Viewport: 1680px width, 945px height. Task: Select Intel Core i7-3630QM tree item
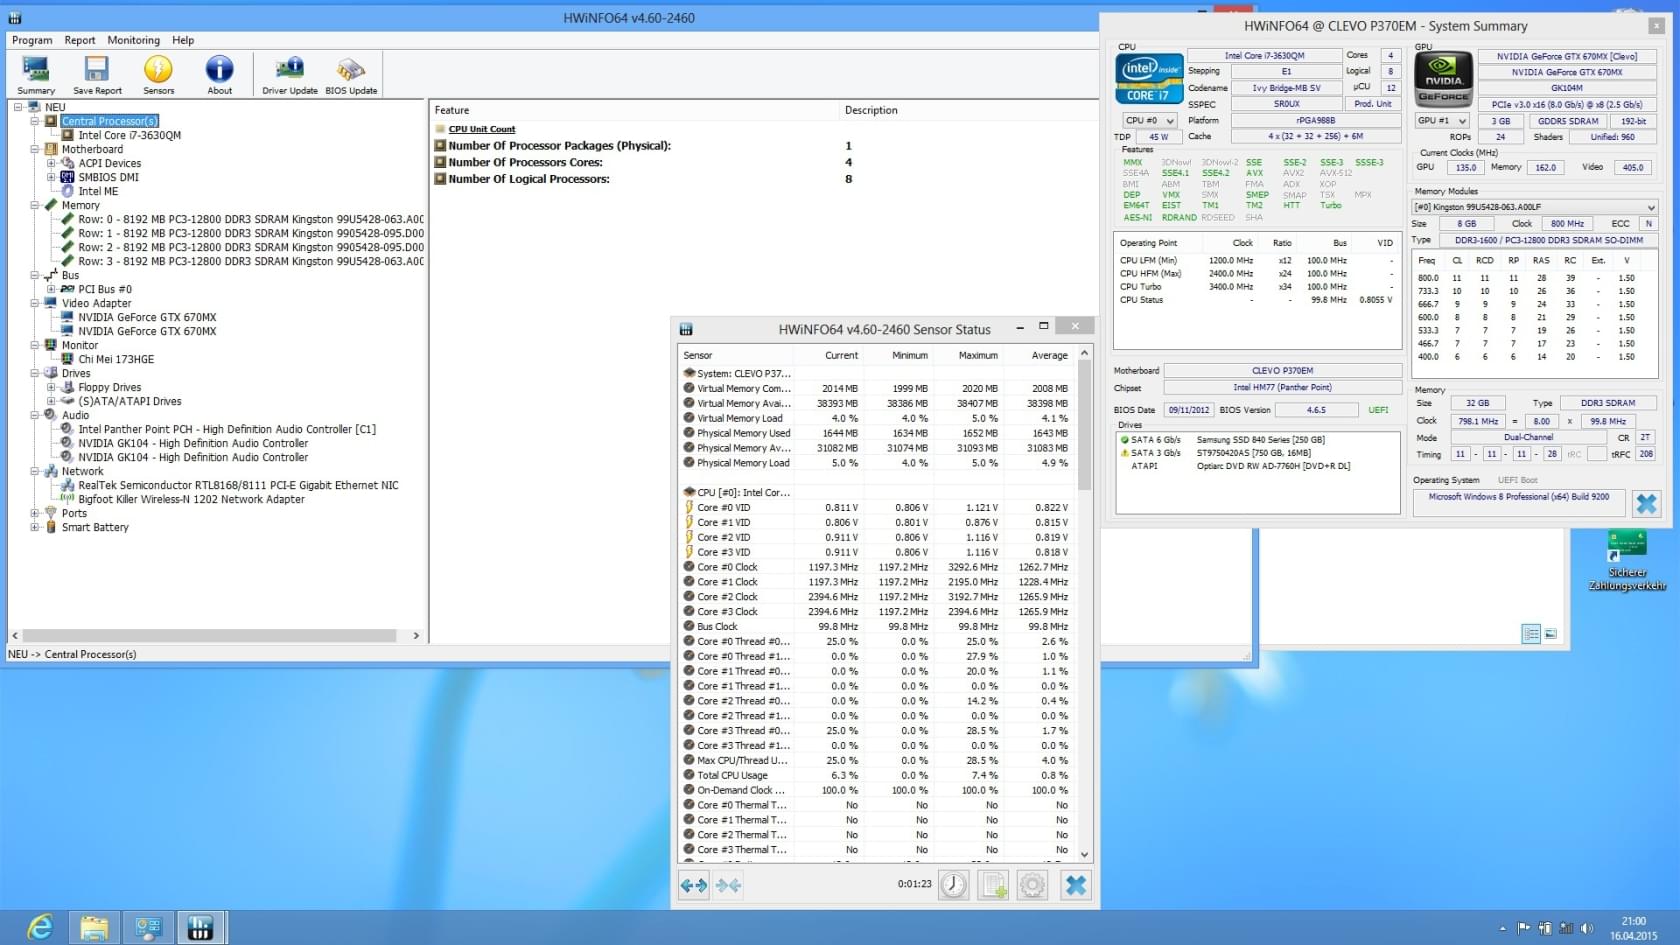coord(129,135)
